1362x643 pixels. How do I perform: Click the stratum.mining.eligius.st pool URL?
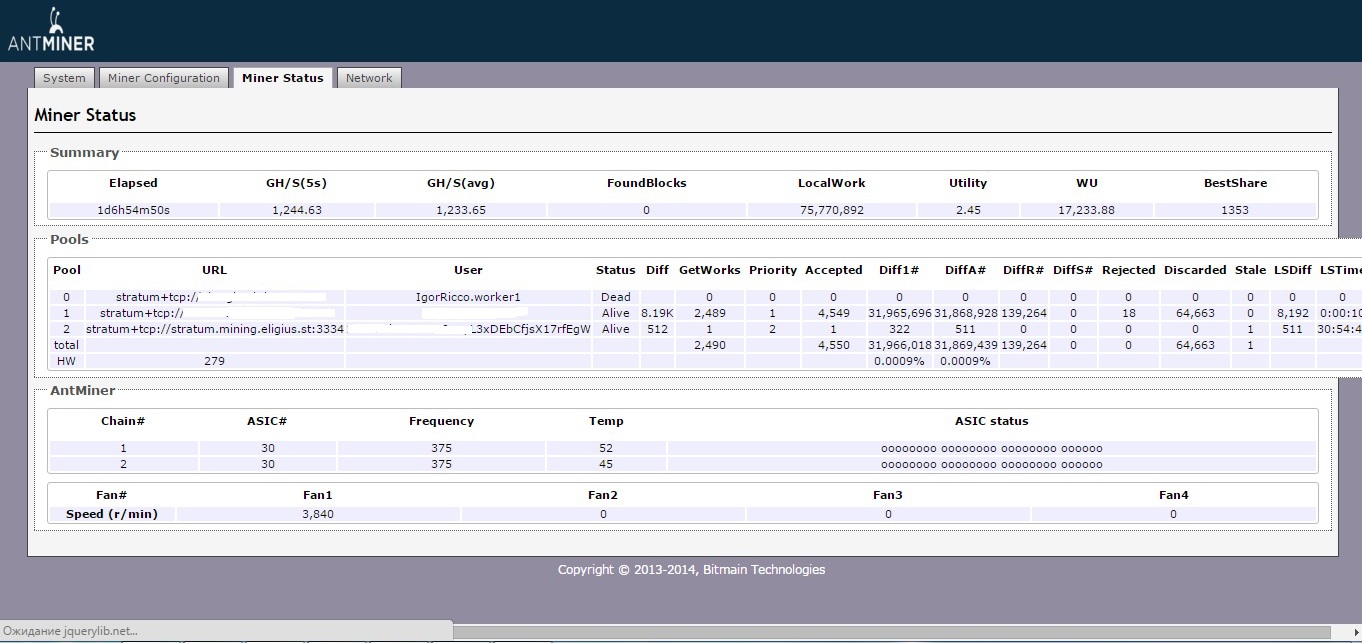click(215, 329)
